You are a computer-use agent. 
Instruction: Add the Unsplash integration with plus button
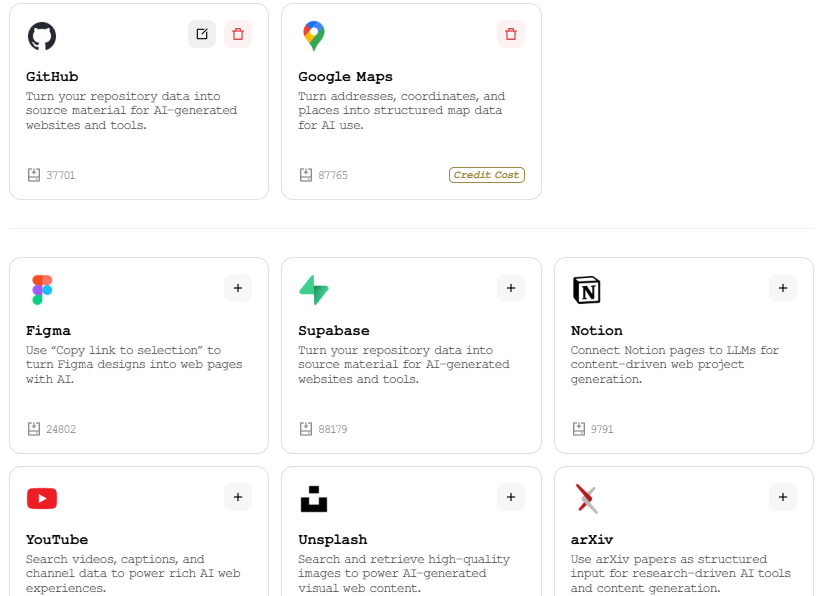pos(511,497)
